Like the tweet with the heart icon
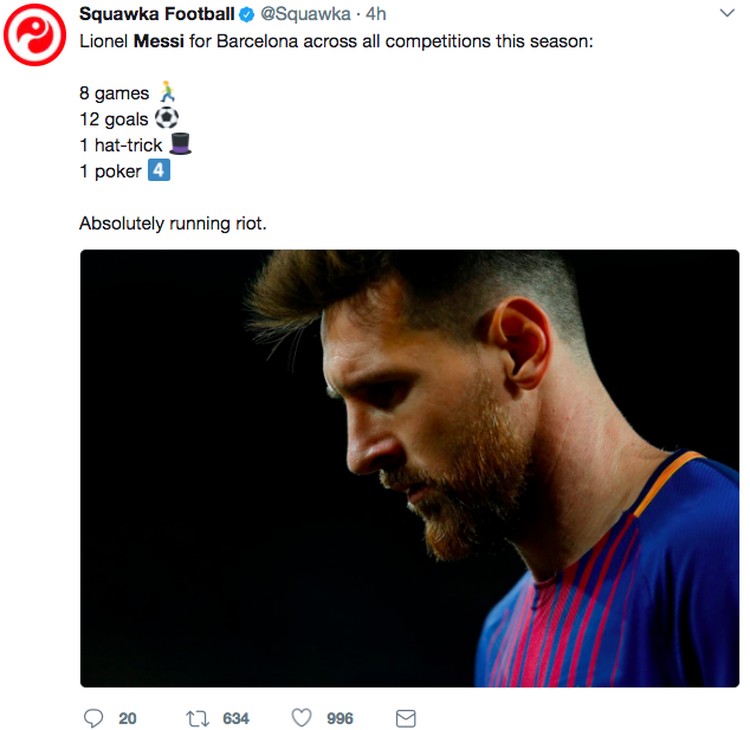Screen dimensions: 750x730 pyautogui.click(x=301, y=718)
